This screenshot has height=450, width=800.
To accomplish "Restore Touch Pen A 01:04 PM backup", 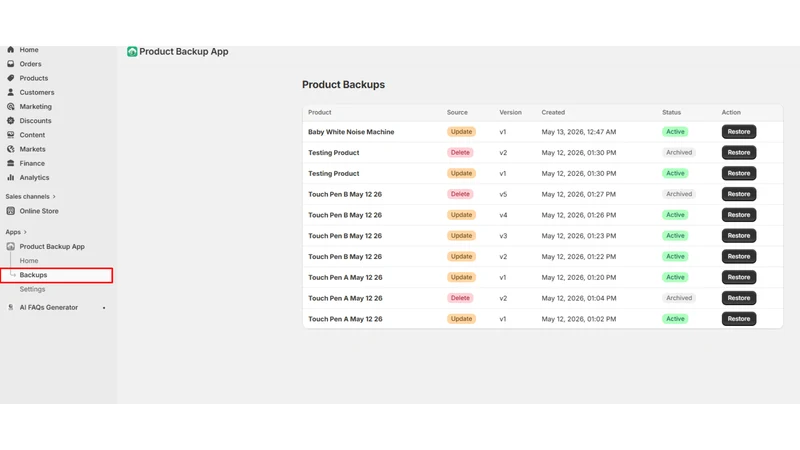I will (739, 298).
